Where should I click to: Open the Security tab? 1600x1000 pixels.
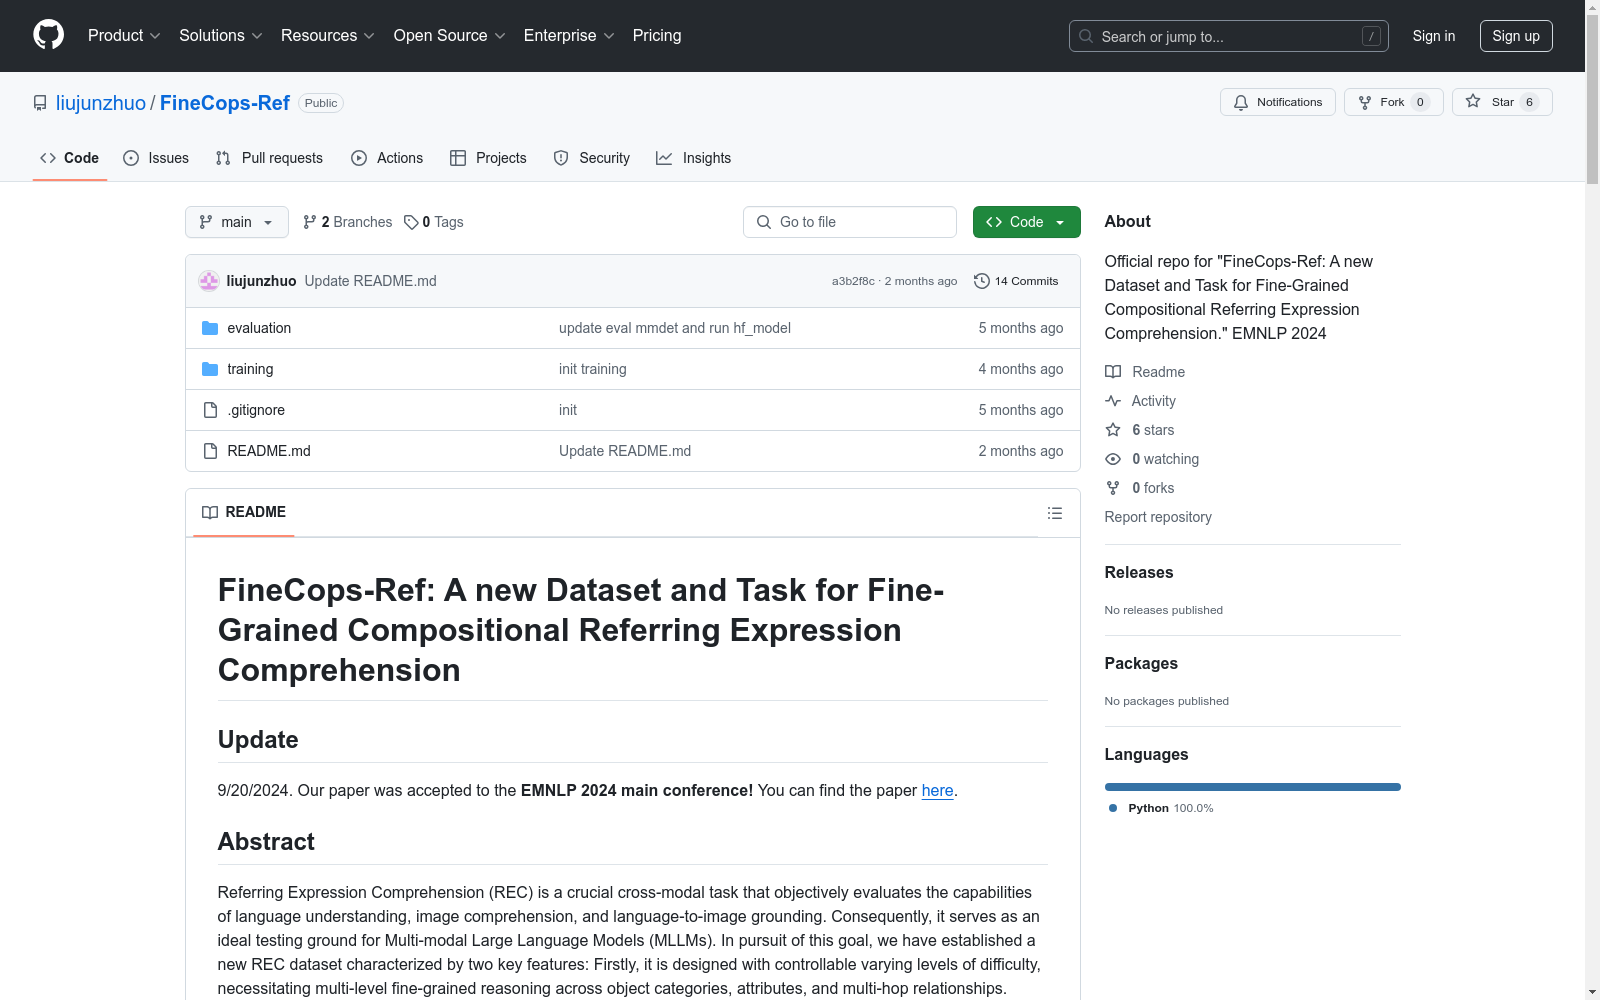point(591,158)
